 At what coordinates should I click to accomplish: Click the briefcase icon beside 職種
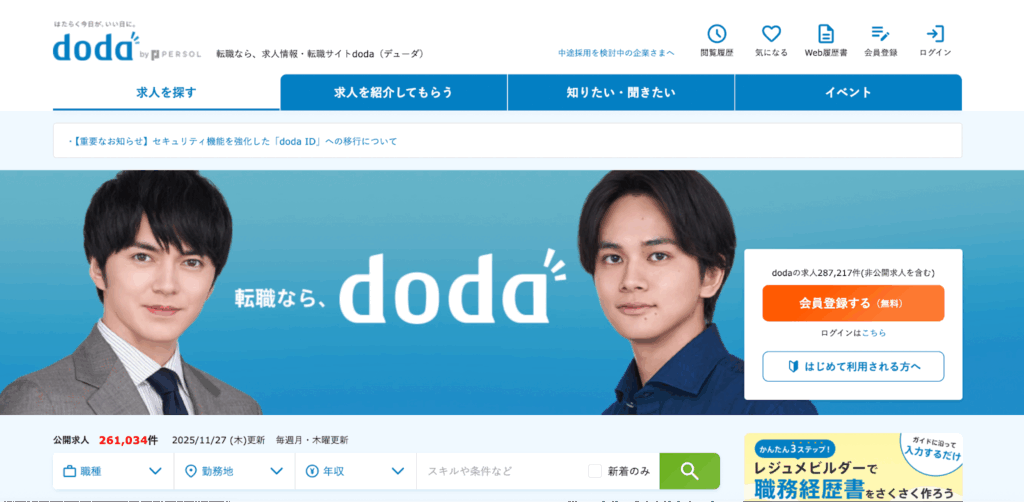(x=69, y=471)
